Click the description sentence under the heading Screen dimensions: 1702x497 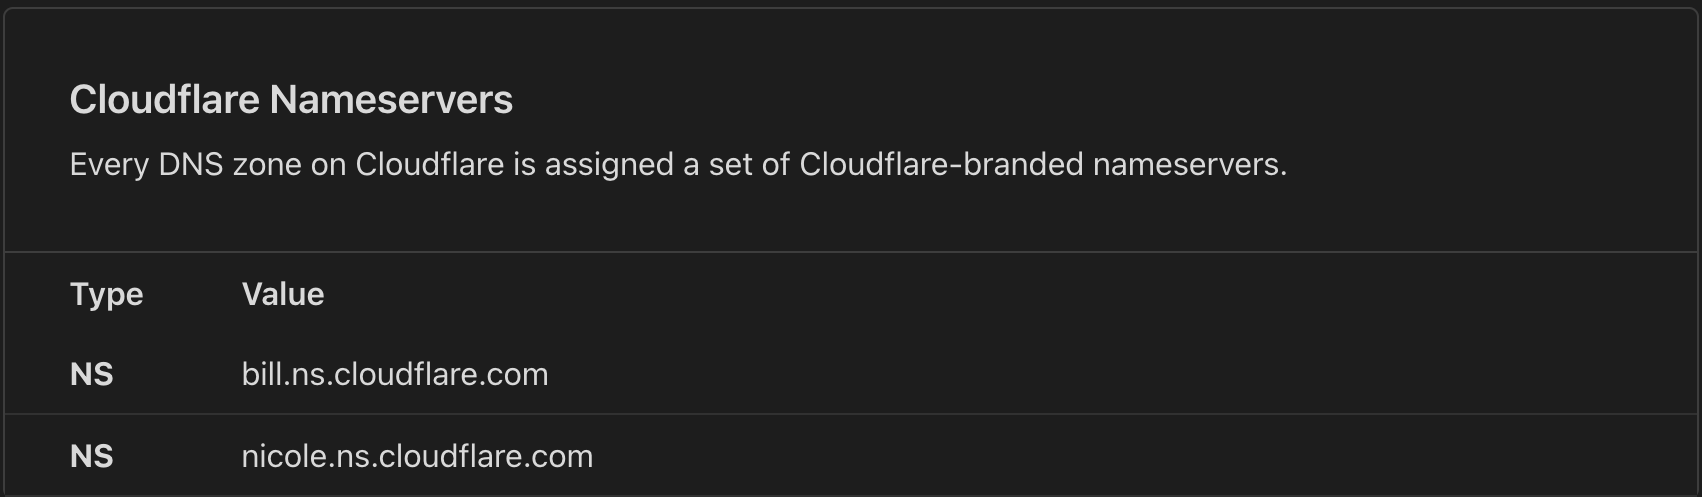point(678,164)
